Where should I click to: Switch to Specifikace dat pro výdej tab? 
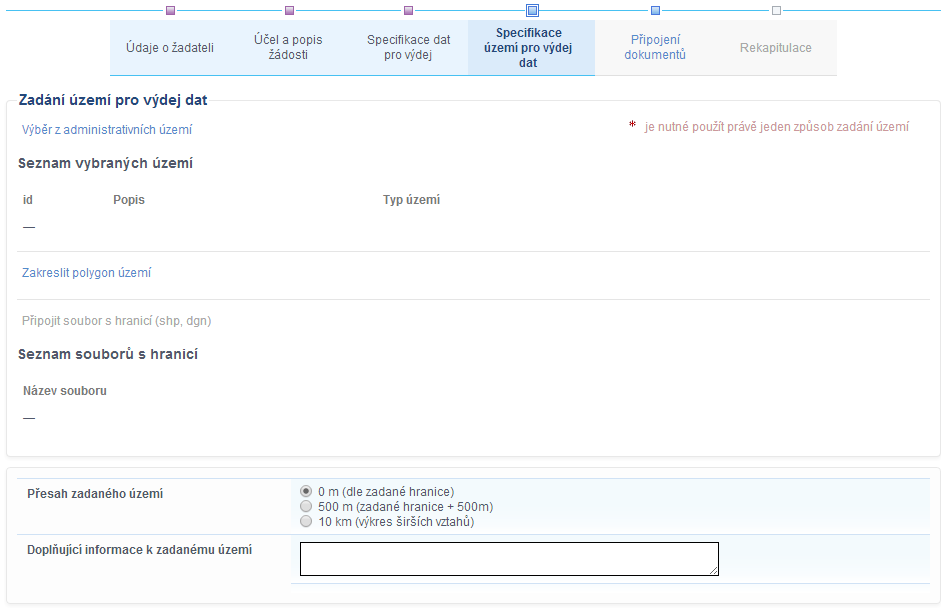pyautogui.click(x=408, y=48)
